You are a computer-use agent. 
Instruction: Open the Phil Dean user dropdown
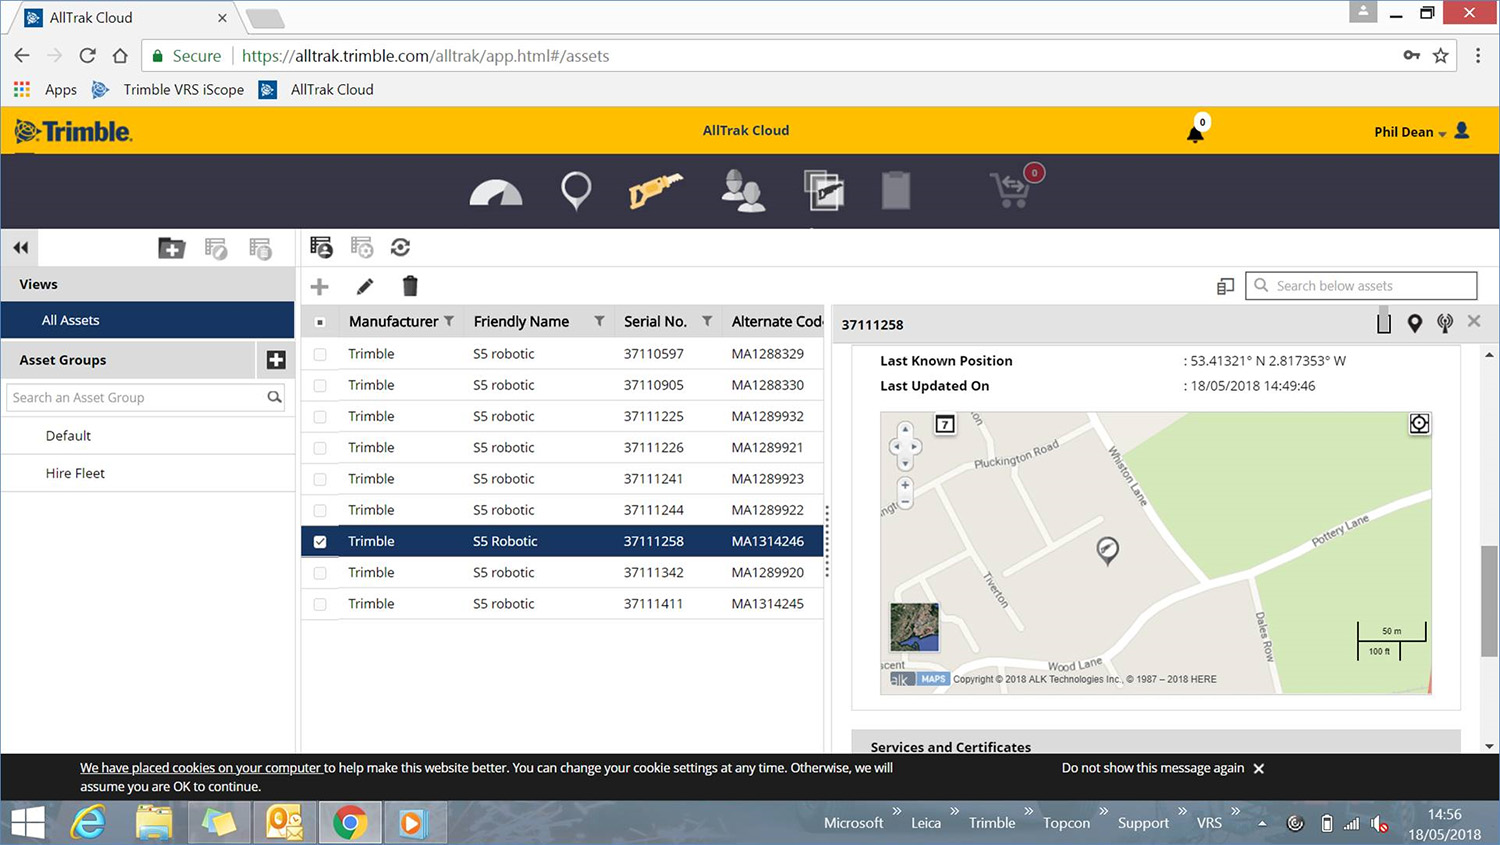(x=1421, y=131)
